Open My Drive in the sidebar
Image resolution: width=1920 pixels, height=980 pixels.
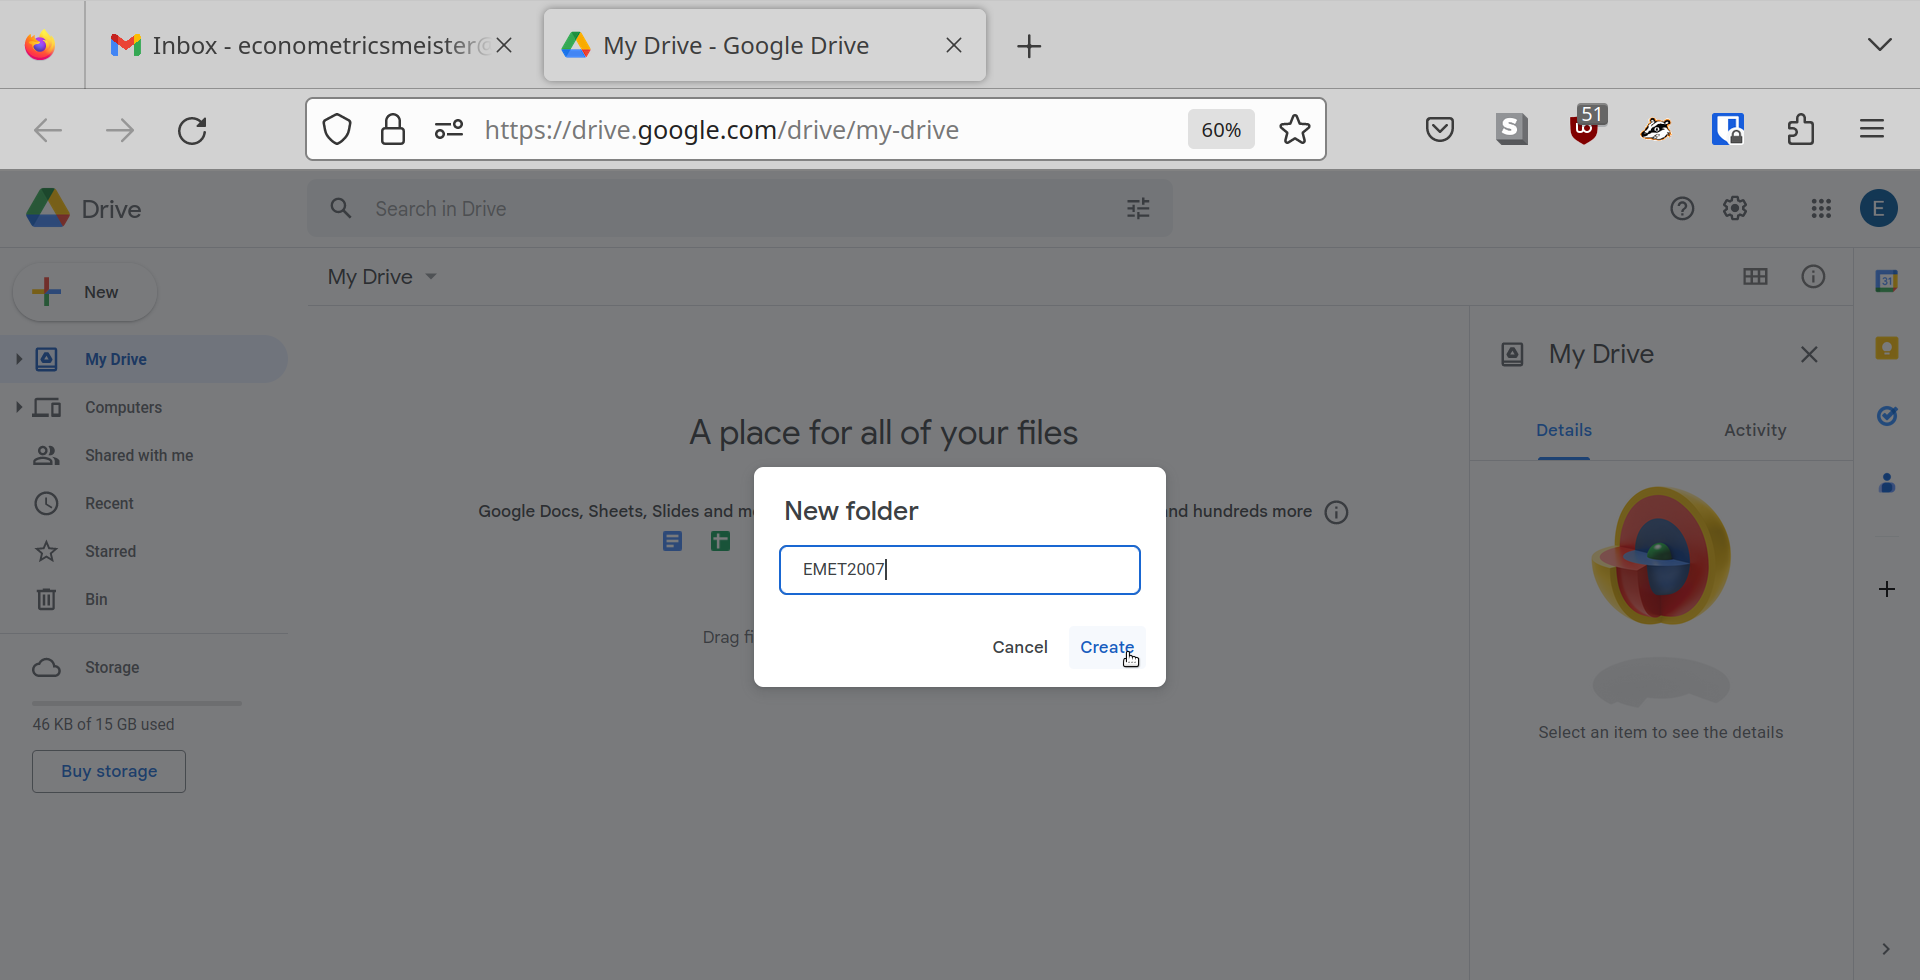(144, 359)
